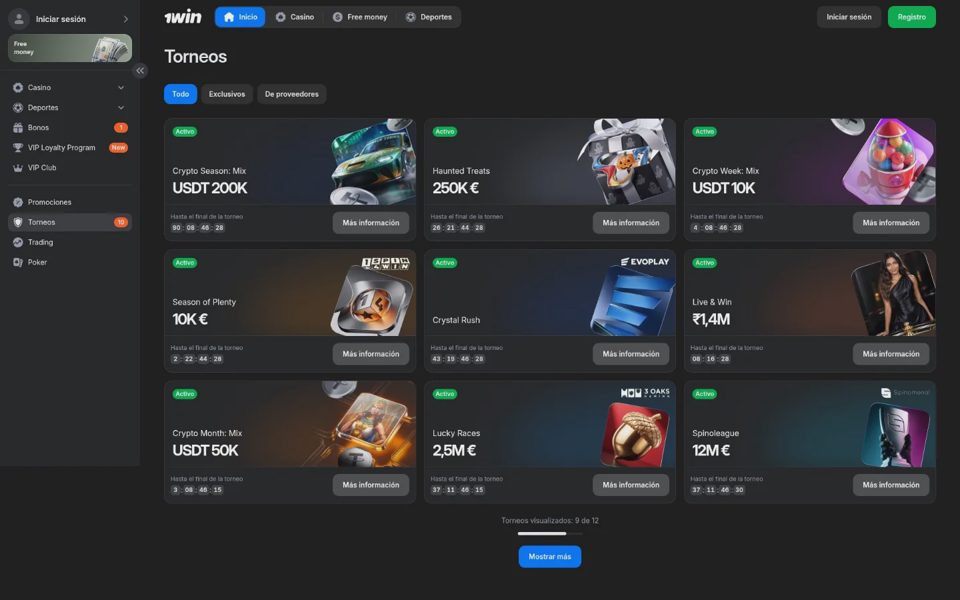Click Torneos visualizados: 9 de 12 text
960x600 pixels.
550,520
